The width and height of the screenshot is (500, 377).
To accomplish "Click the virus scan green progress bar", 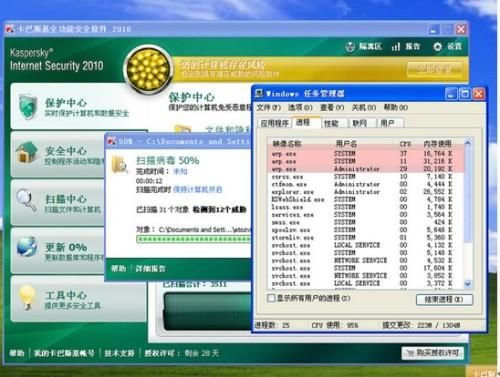I will tap(194, 239).
